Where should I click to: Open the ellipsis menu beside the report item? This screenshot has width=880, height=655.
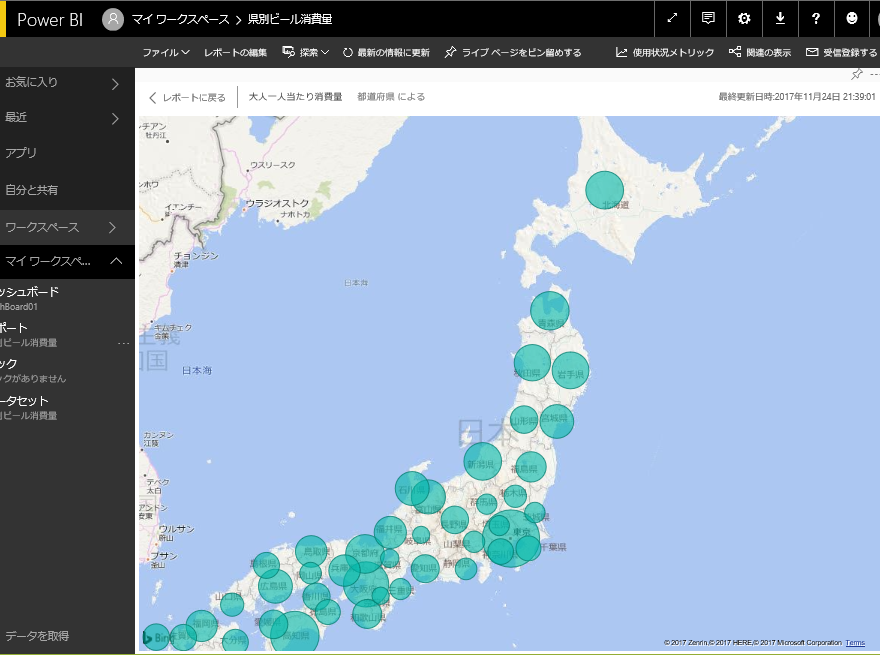pyautogui.click(x=123, y=343)
